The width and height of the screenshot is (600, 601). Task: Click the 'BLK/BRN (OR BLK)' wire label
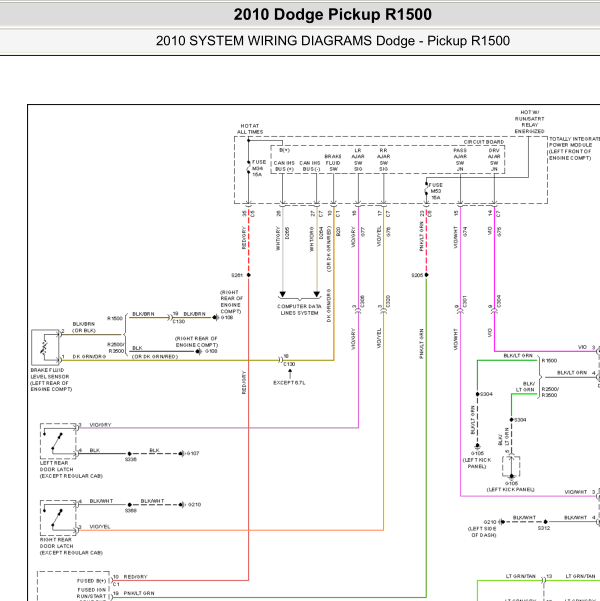pyautogui.click(x=84, y=327)
